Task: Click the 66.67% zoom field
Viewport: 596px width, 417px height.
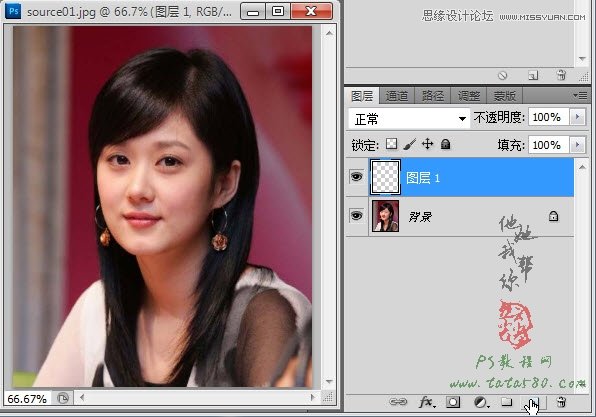Action: (27, 399)
